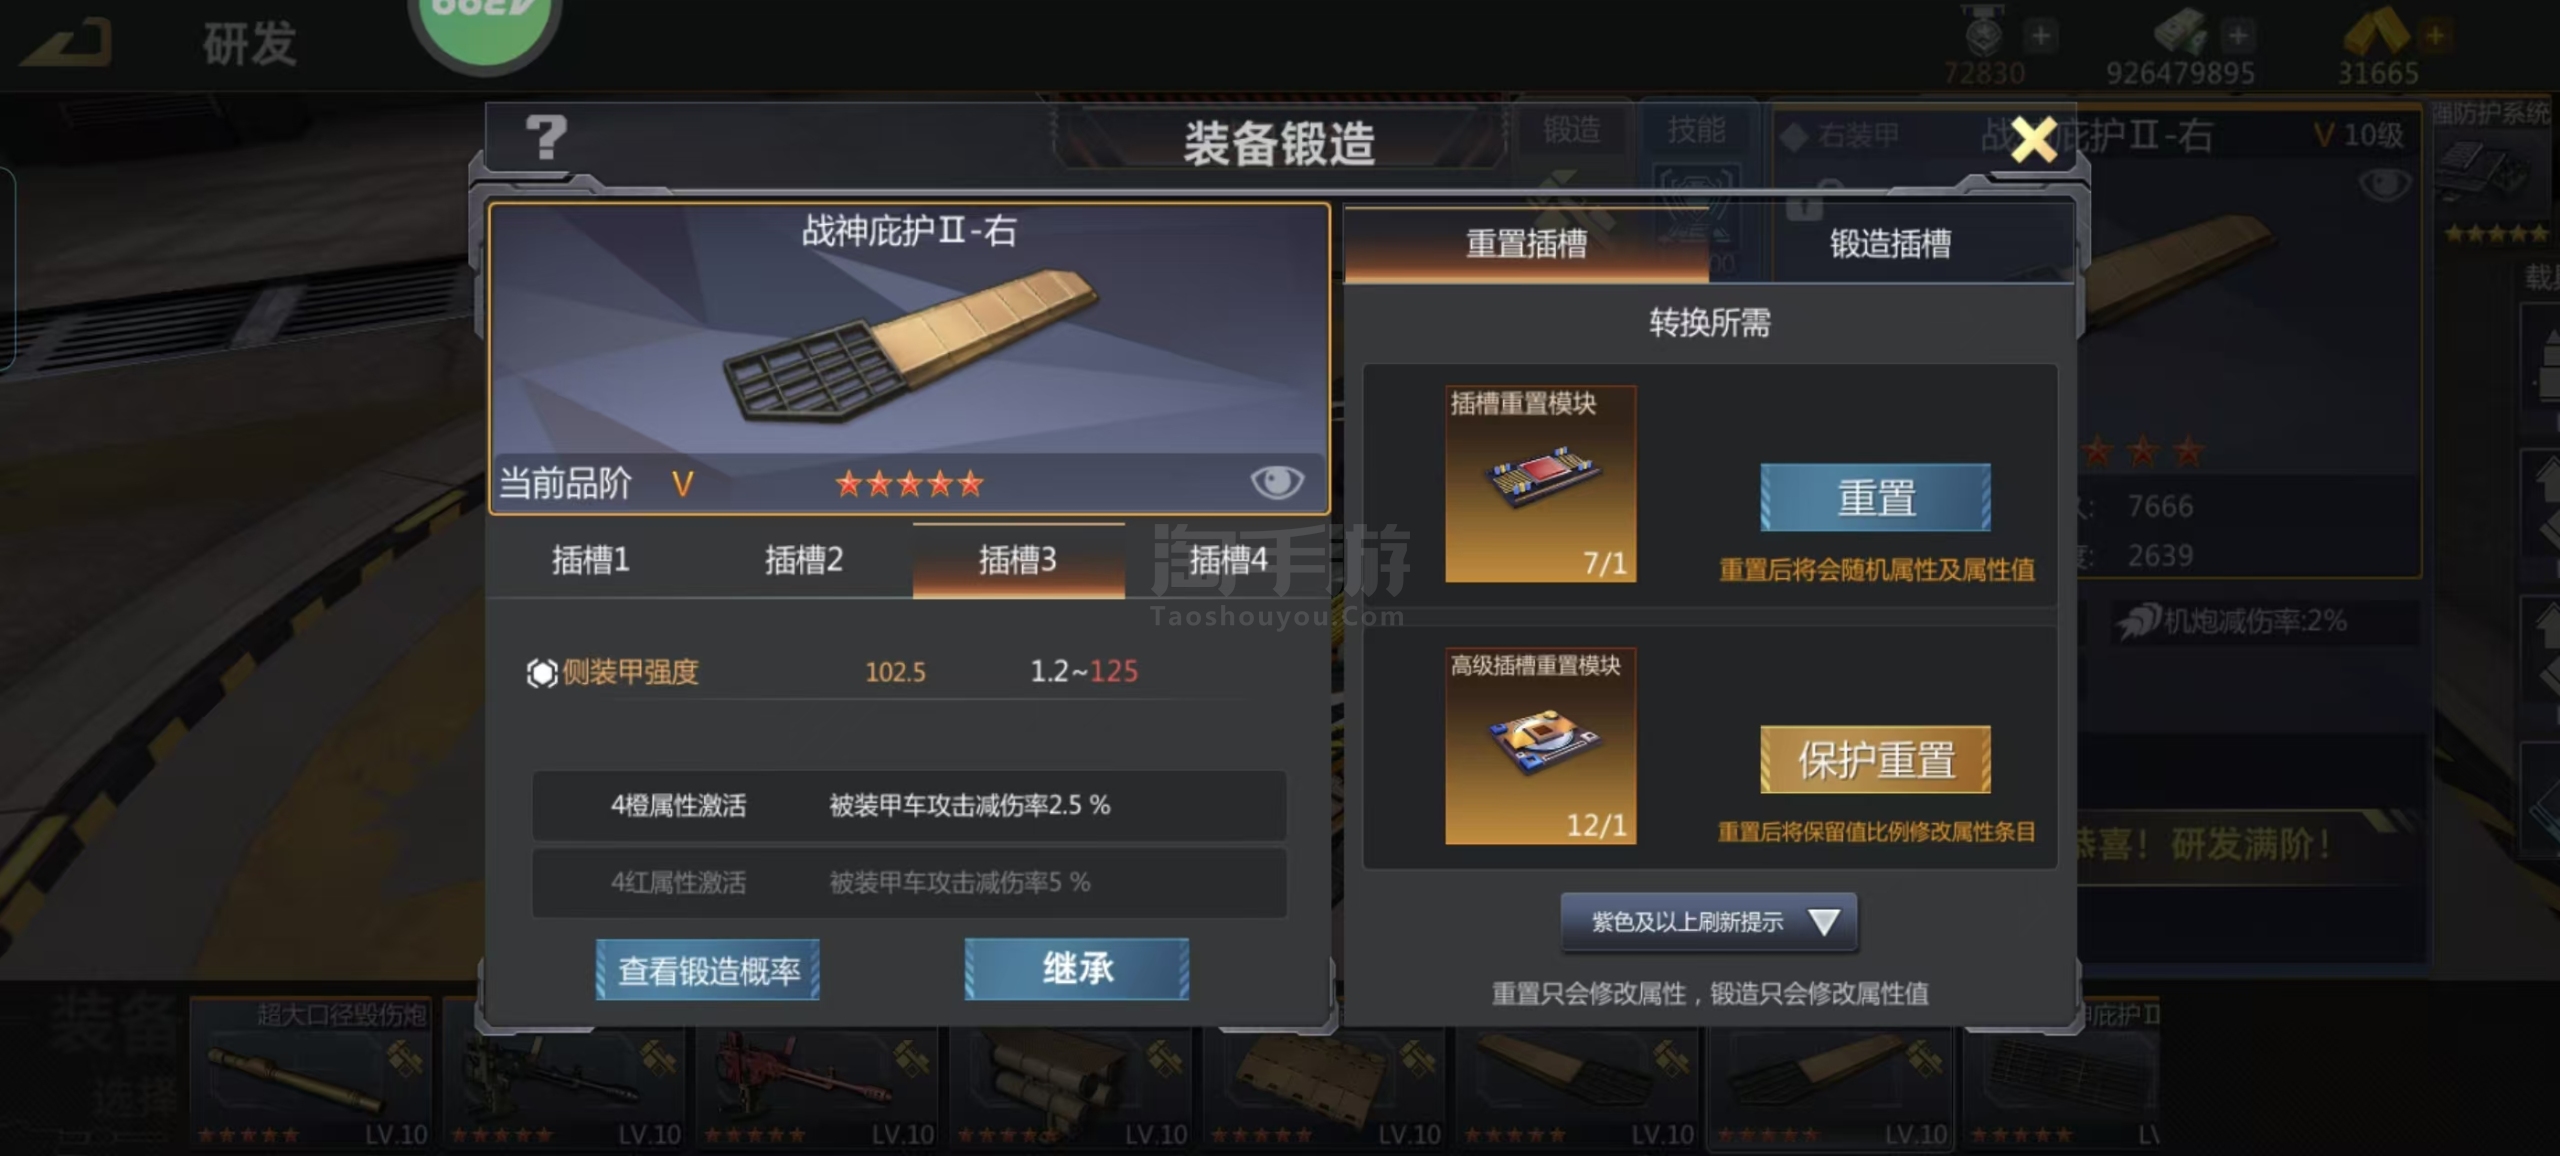The image size is (2560, 1156).
Task: Click the plus icon next to 72830 medals
Action: coord(2041,36)
